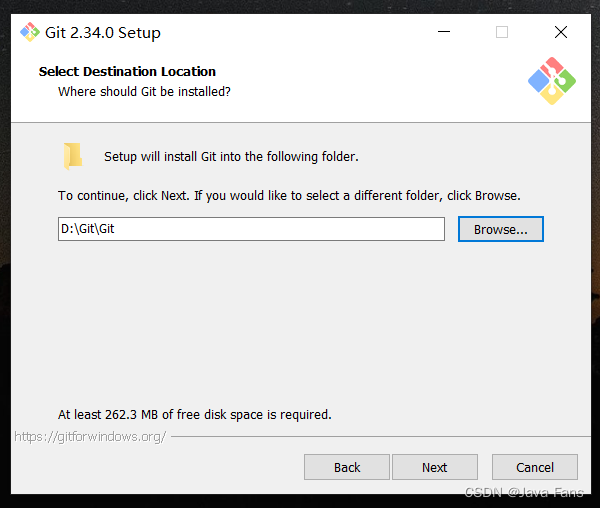
Task: Click the 'To continue, click Next' instruction
Action: [x=289, y=196]
